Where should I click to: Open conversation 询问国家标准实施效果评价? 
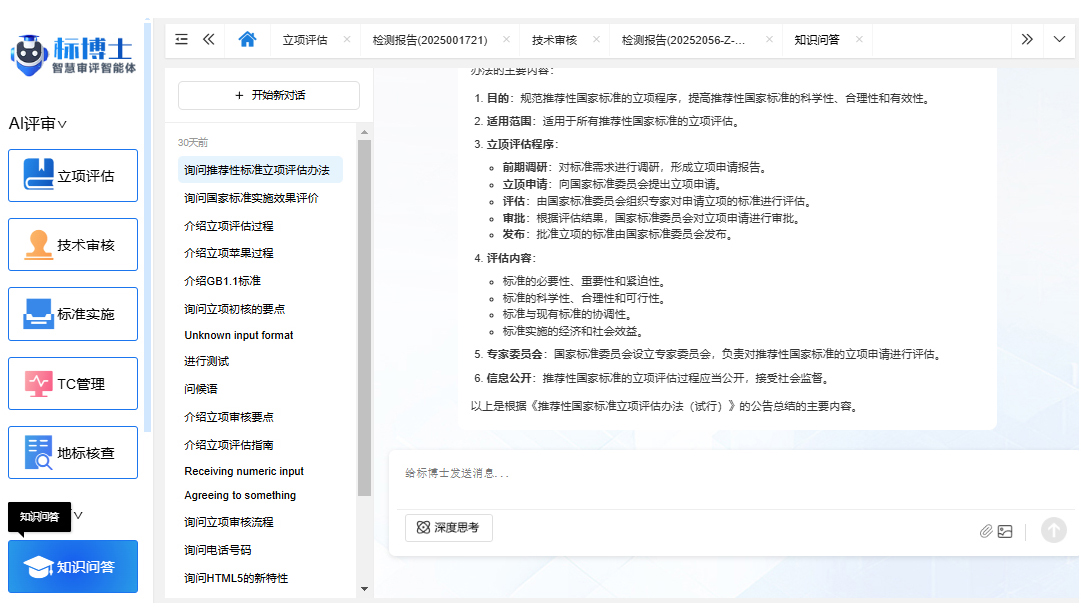[x=251, y=198]
